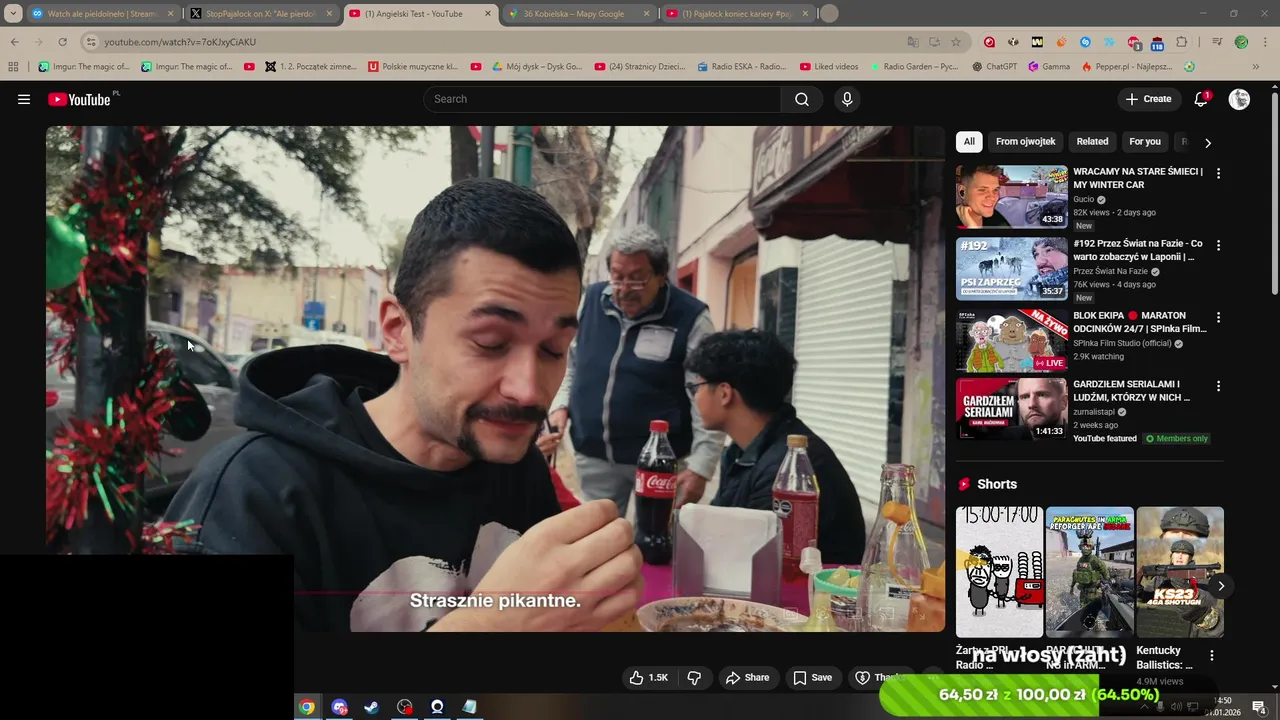This screenshot has width=1280, height=720.
Task: Select the All filter chip
Action: (969, 142)
